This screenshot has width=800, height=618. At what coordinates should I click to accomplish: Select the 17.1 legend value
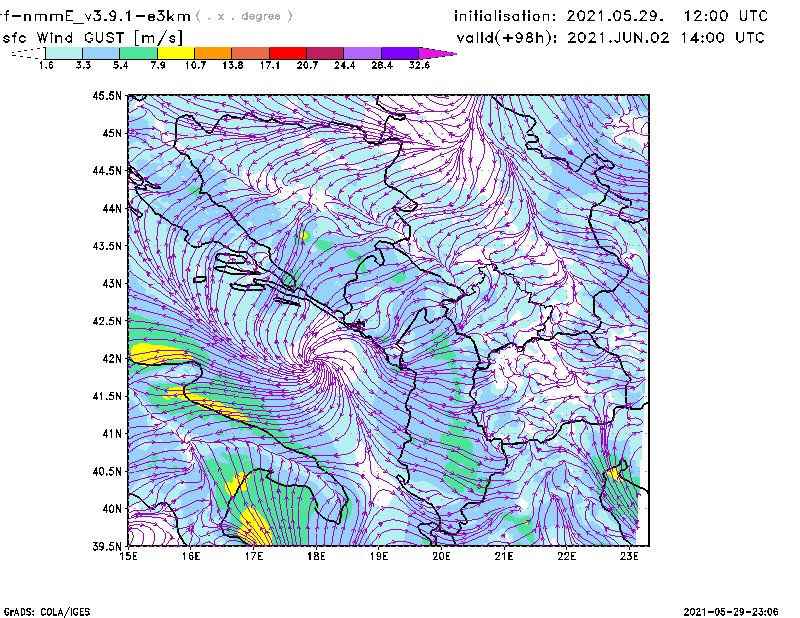tap(270, 65)
